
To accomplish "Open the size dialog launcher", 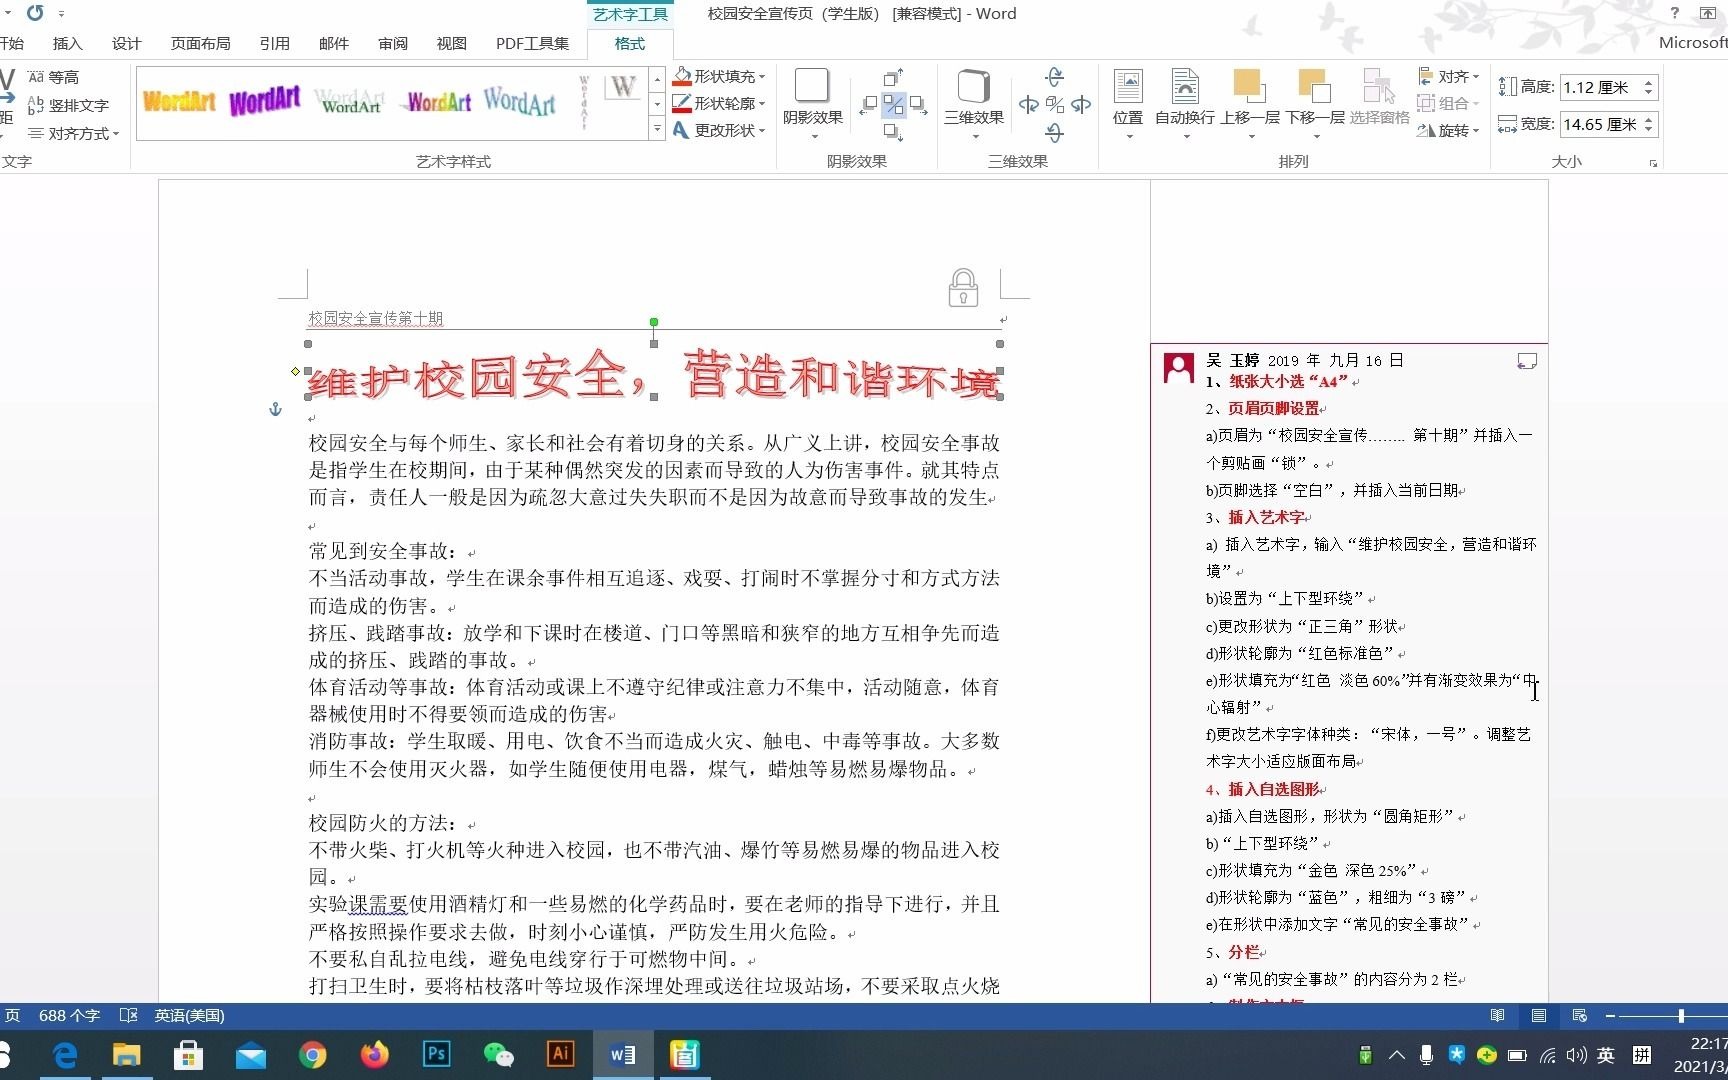I will coord(1653,163).
